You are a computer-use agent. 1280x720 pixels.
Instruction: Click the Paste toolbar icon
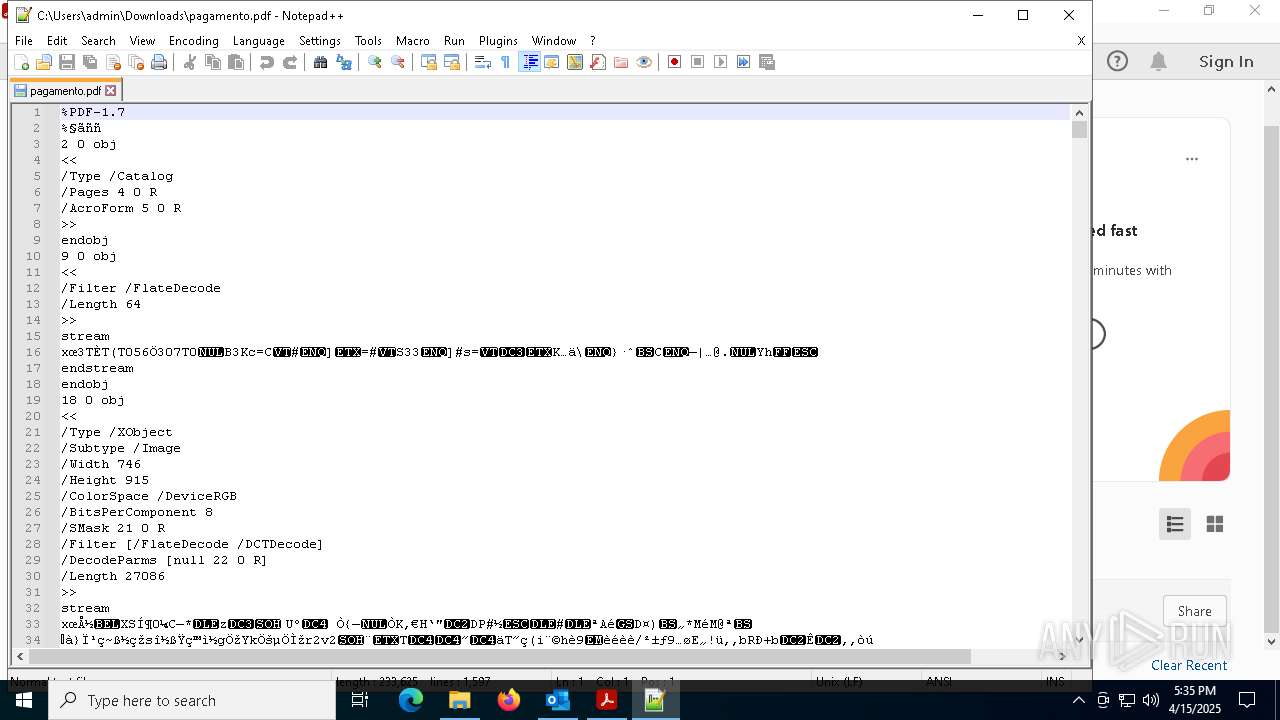[236, 62]
